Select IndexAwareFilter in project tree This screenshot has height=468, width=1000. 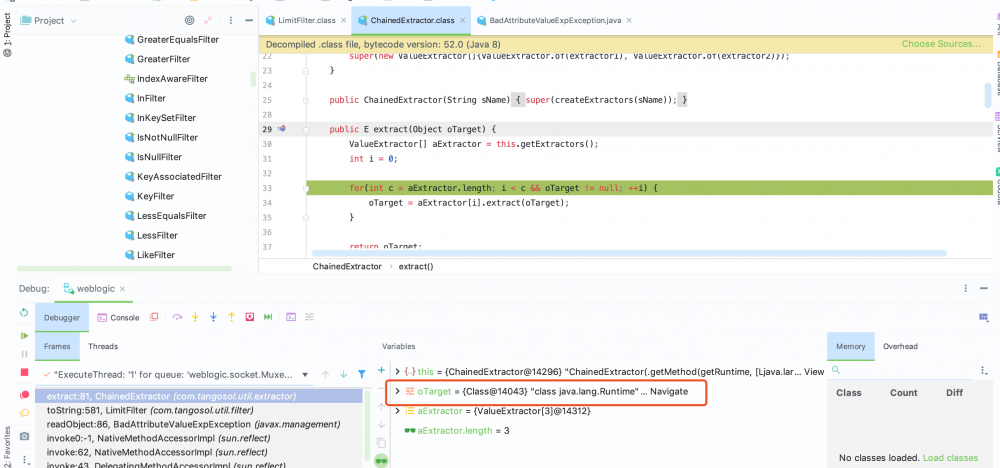(x=172, y=78)
